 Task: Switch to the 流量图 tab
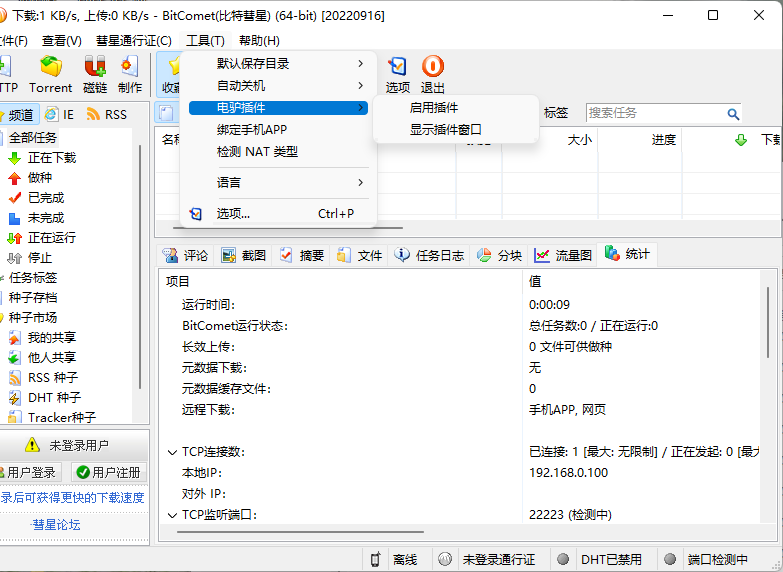click(x=562, y=255)
